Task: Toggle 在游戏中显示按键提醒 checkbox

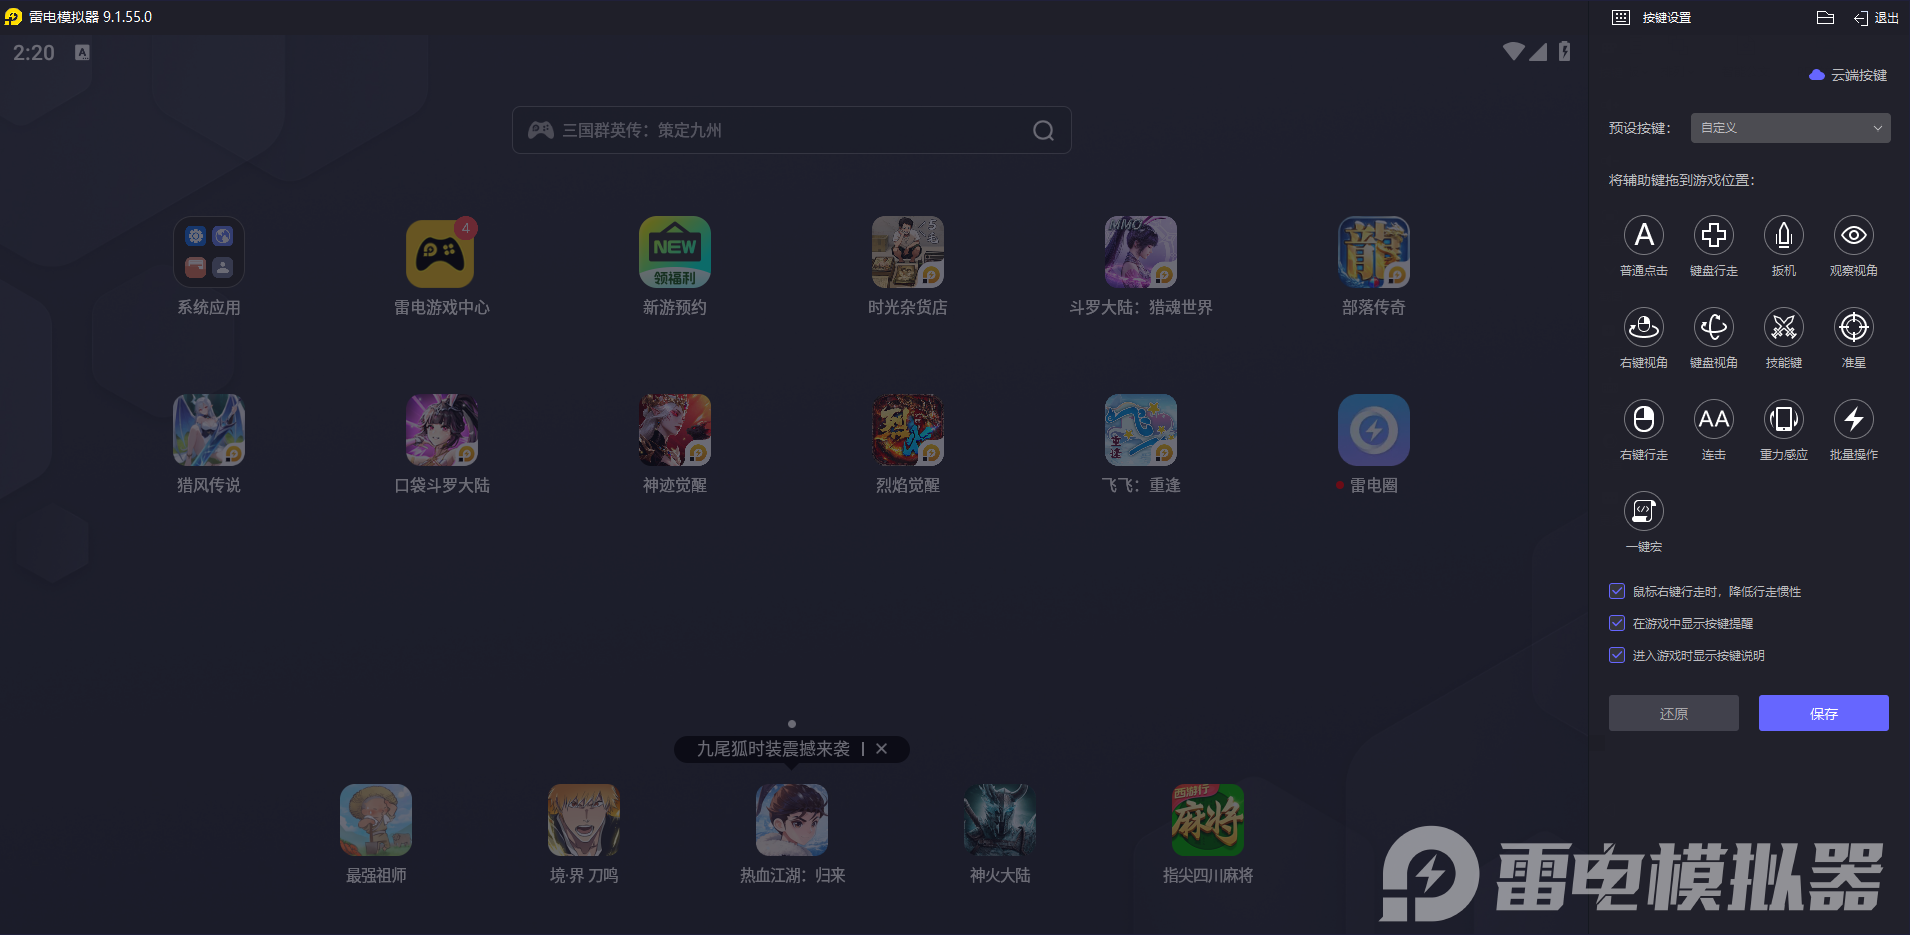Action: [x=1617, y=623]
